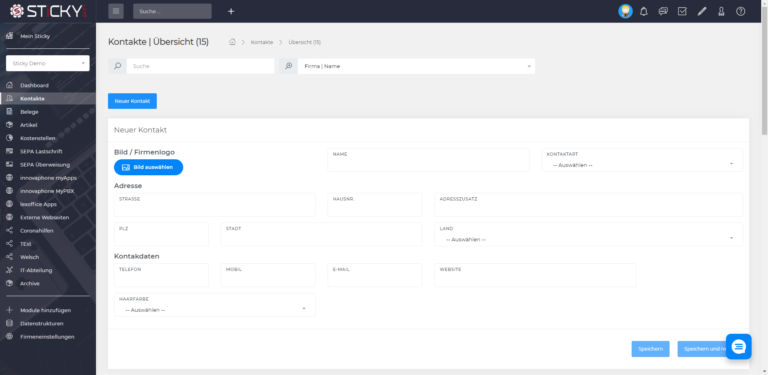Click the pencil edit icon in header
This screenshot has width=768, height=375.
point(702,11)
